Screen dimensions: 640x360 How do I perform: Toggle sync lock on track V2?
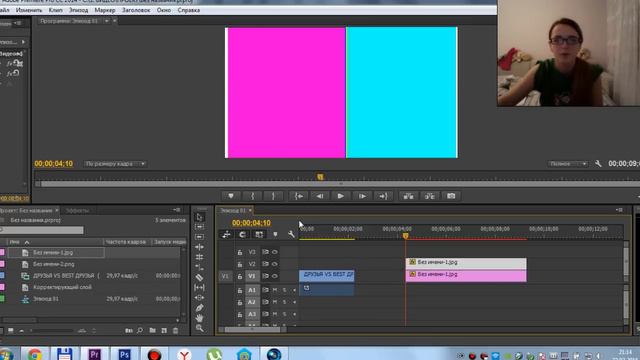pos(265,264)
